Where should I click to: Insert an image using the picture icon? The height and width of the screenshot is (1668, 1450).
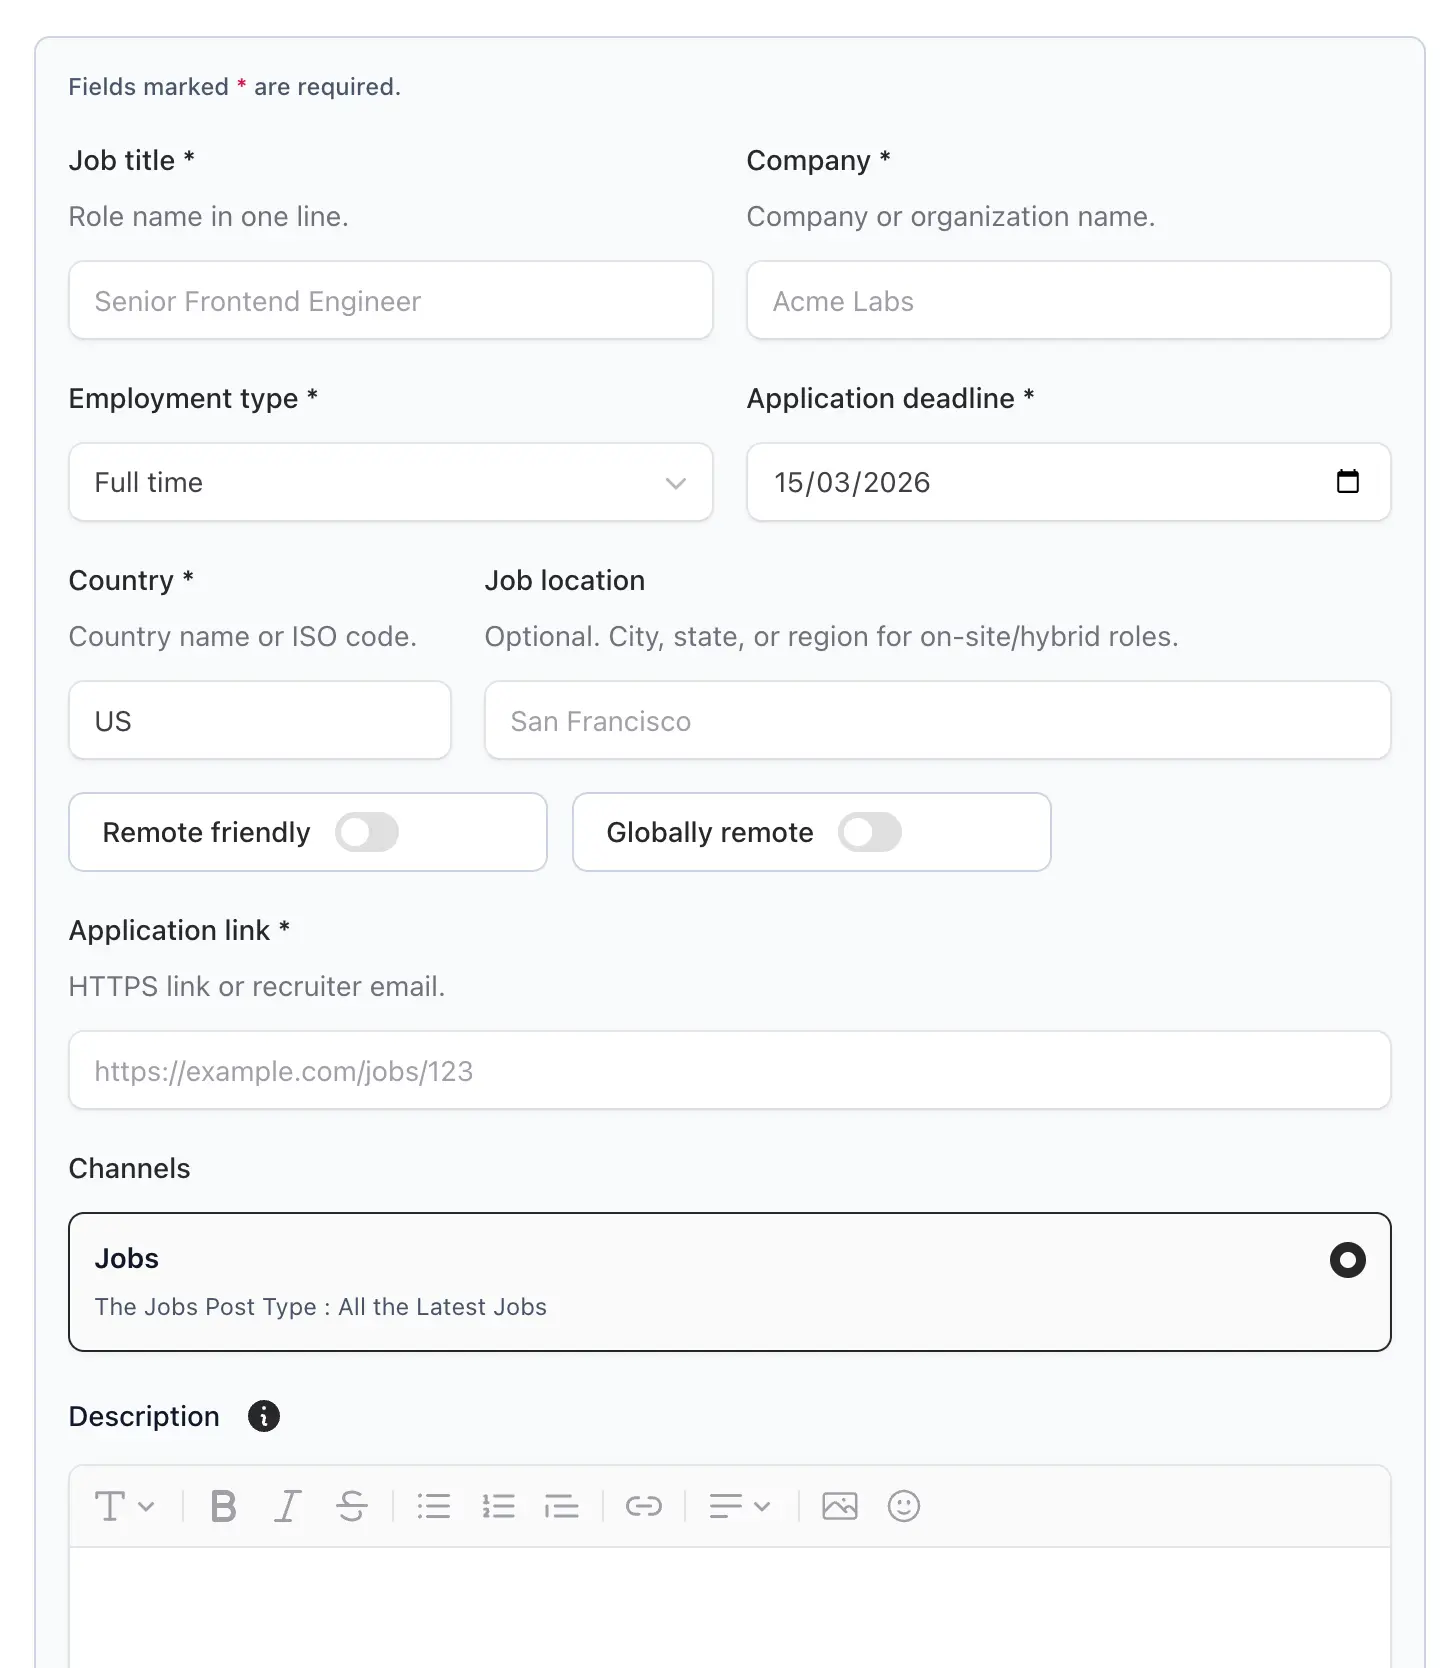(840, 1506)
